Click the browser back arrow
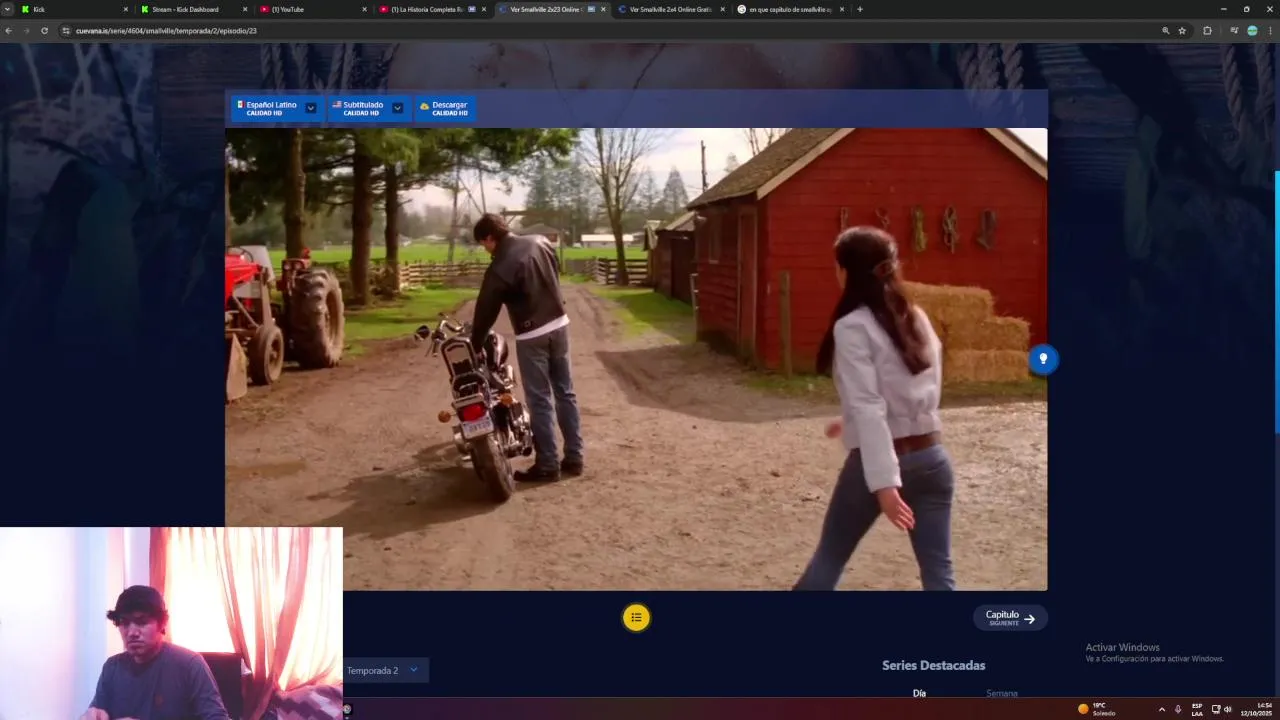The image size is (1280, 720). pos(9,31)
